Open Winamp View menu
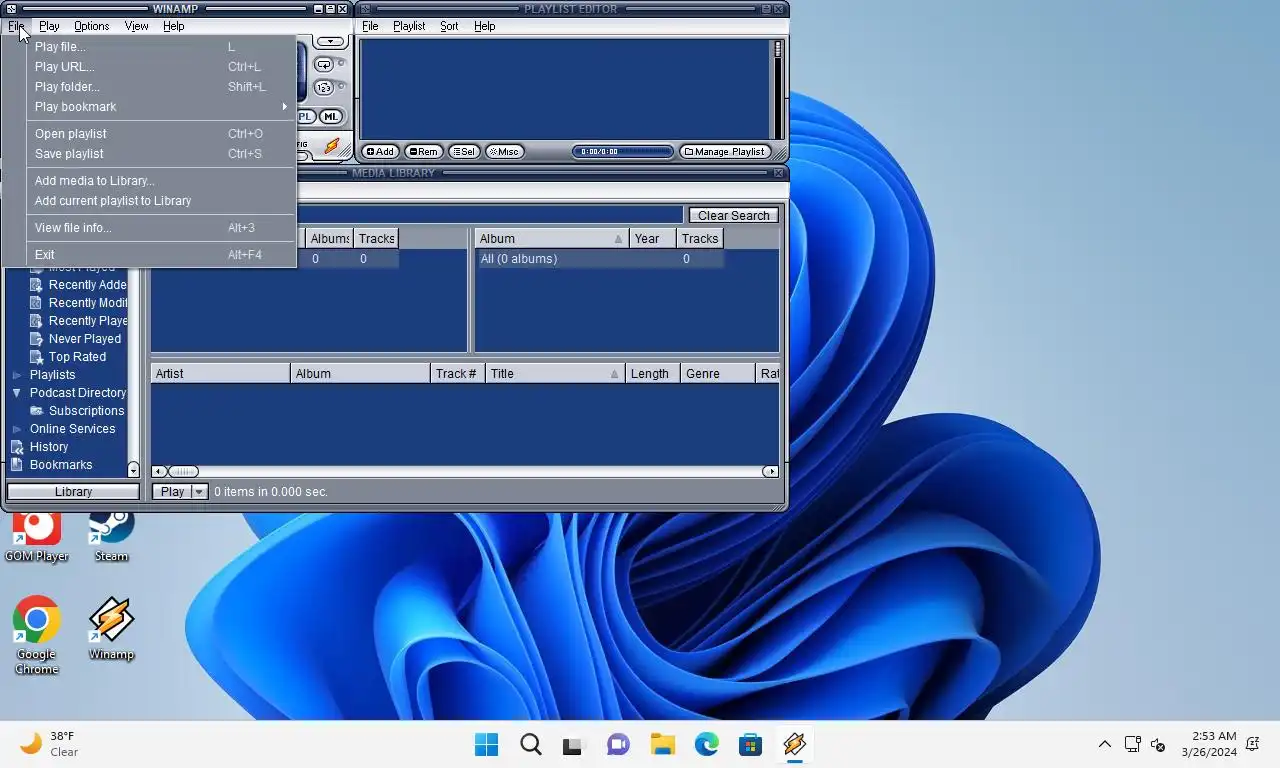Screen dimensions: 1280x768 pyautogui.click(x=136, y=26)
